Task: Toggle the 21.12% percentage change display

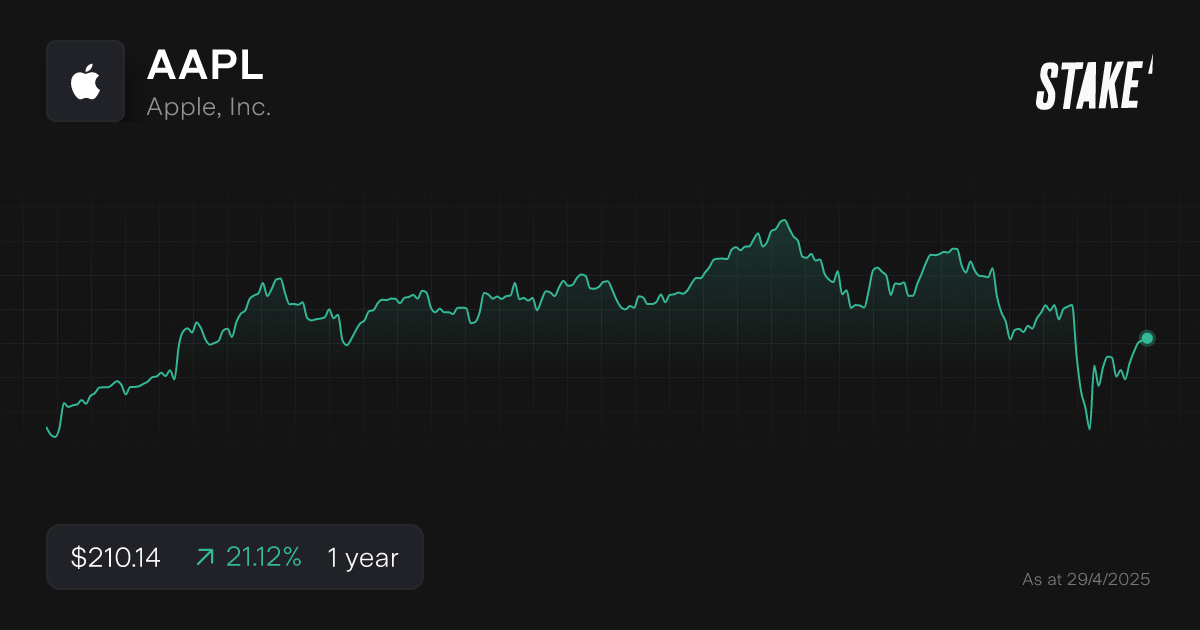Action: [264, 557]
